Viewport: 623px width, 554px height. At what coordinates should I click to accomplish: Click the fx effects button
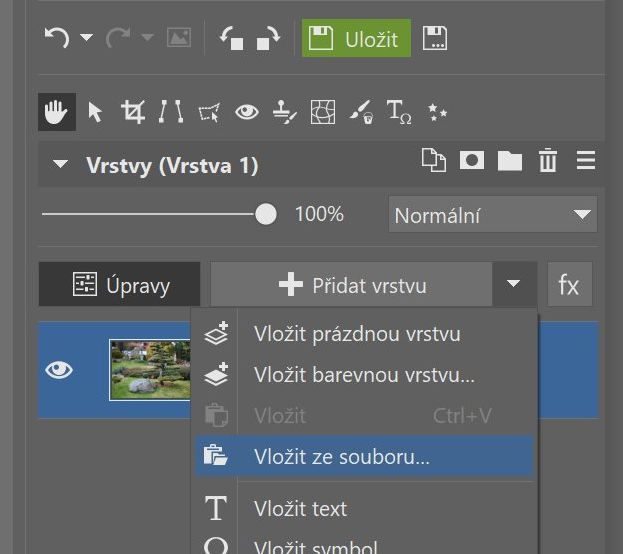[x=569, y=284]
